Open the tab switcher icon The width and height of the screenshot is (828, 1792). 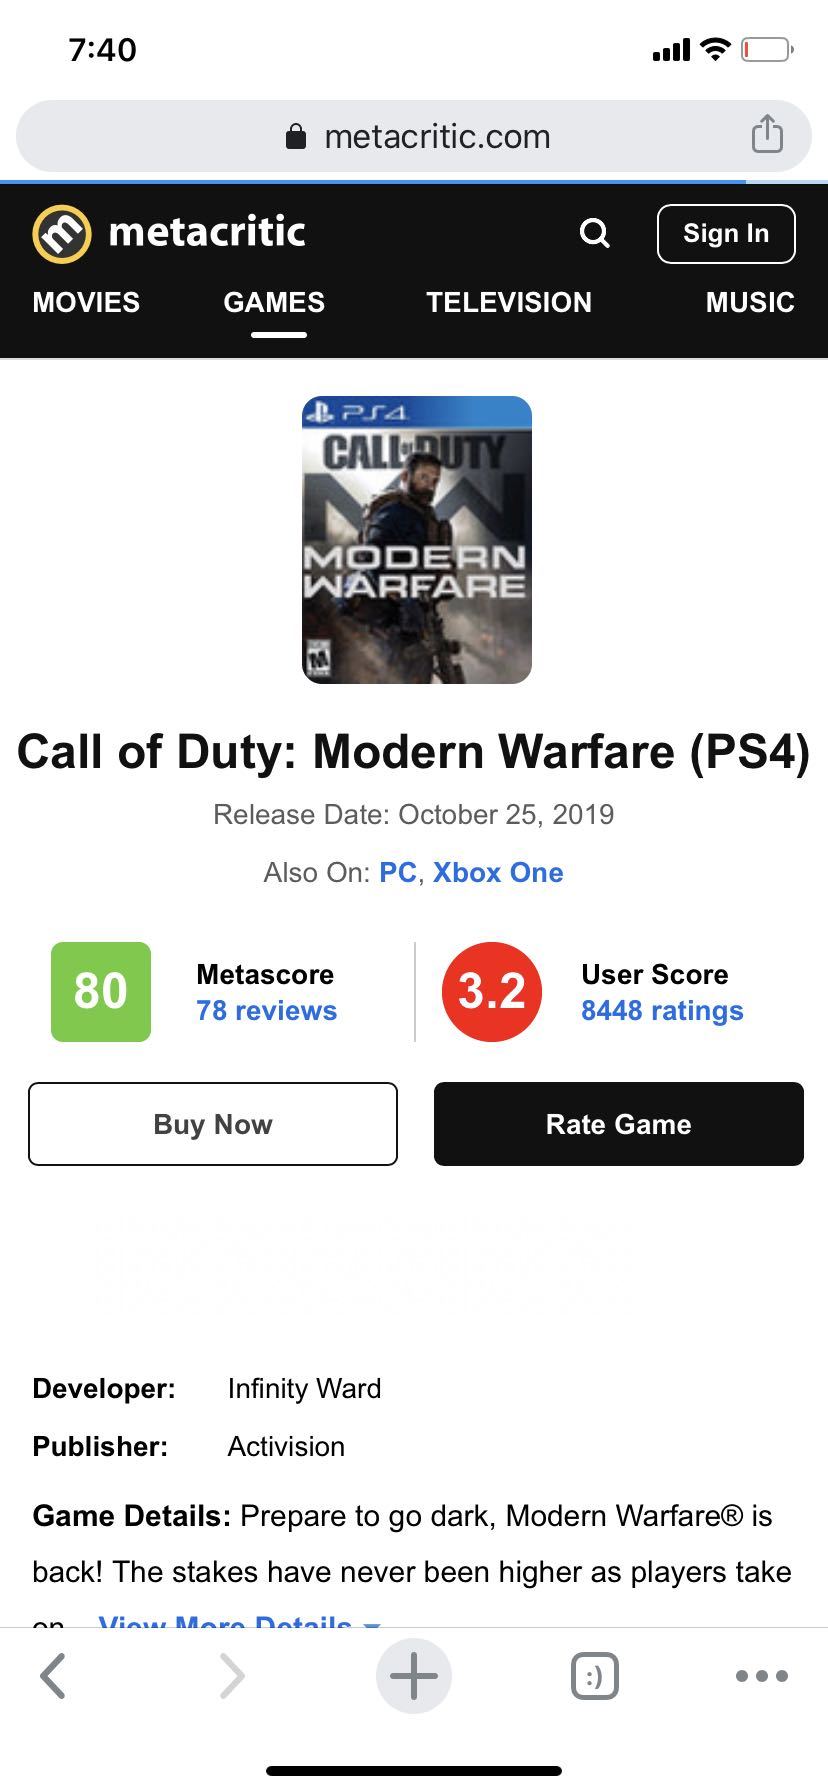tap(595, 1675)
